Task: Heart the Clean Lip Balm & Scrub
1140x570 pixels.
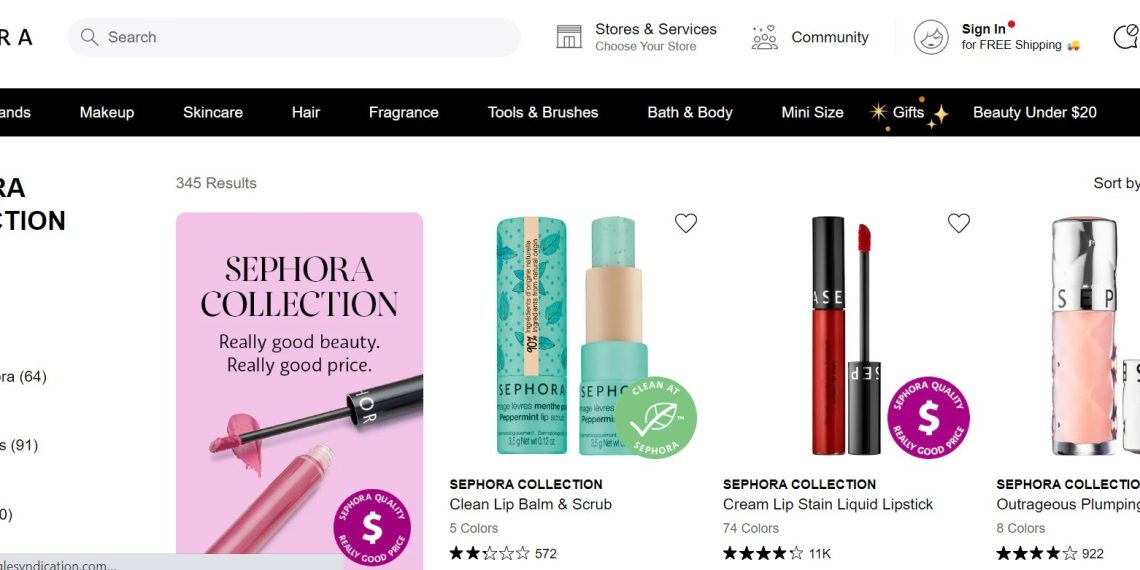Action: [x=685, y=223]
